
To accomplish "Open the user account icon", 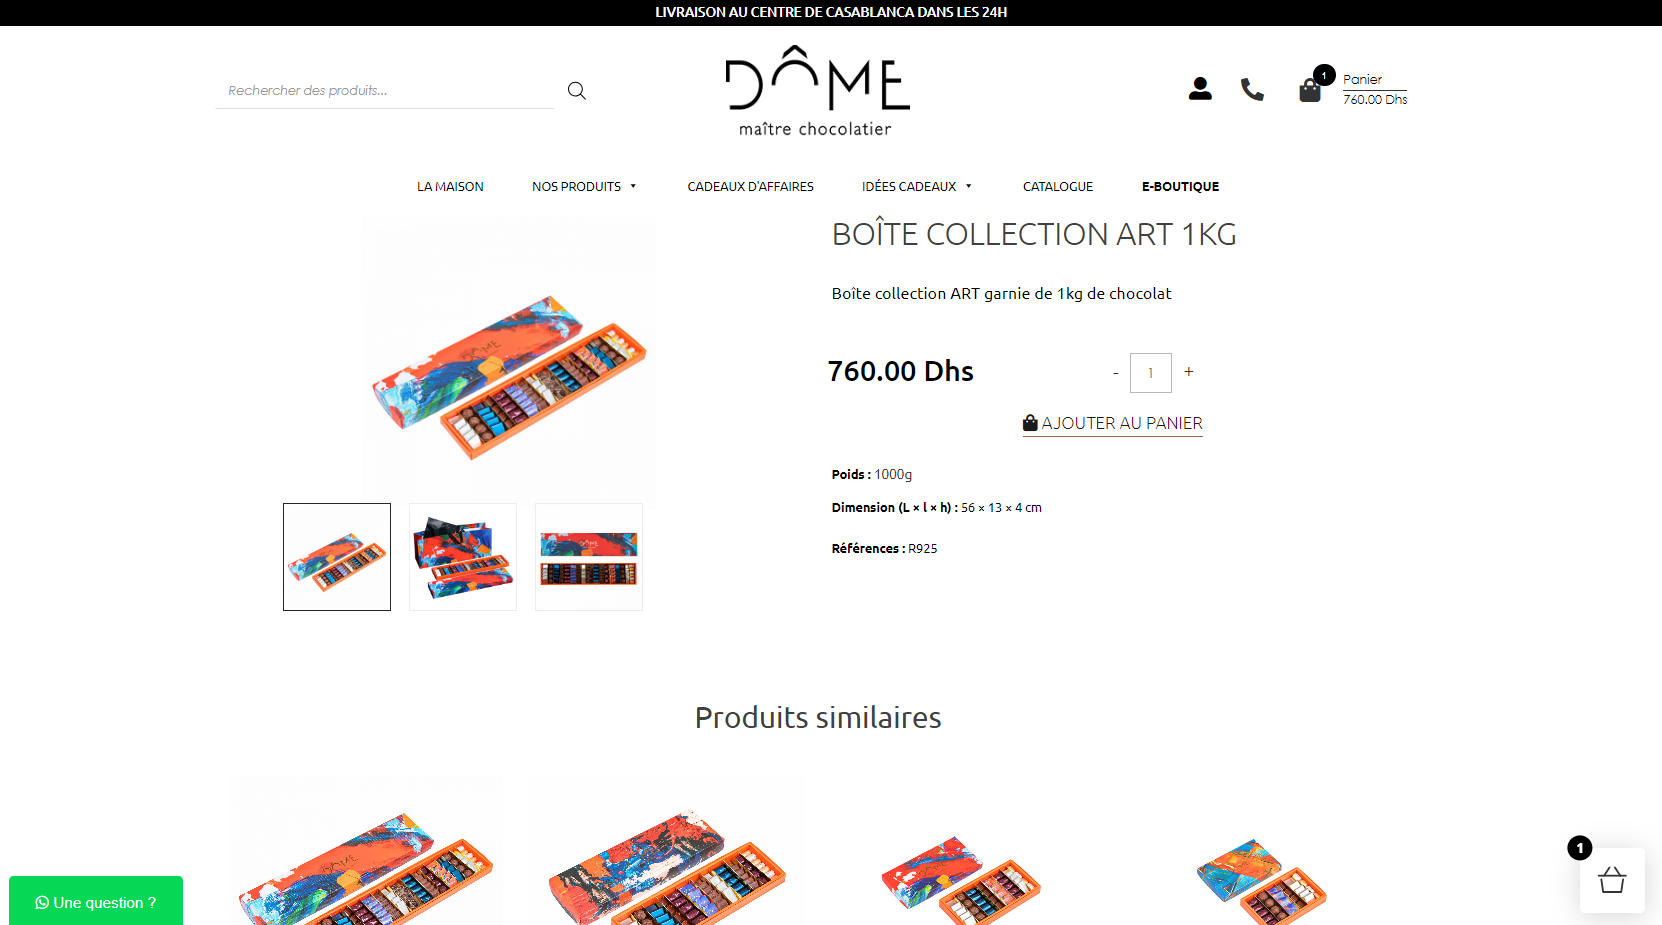I will [1200, 89].
